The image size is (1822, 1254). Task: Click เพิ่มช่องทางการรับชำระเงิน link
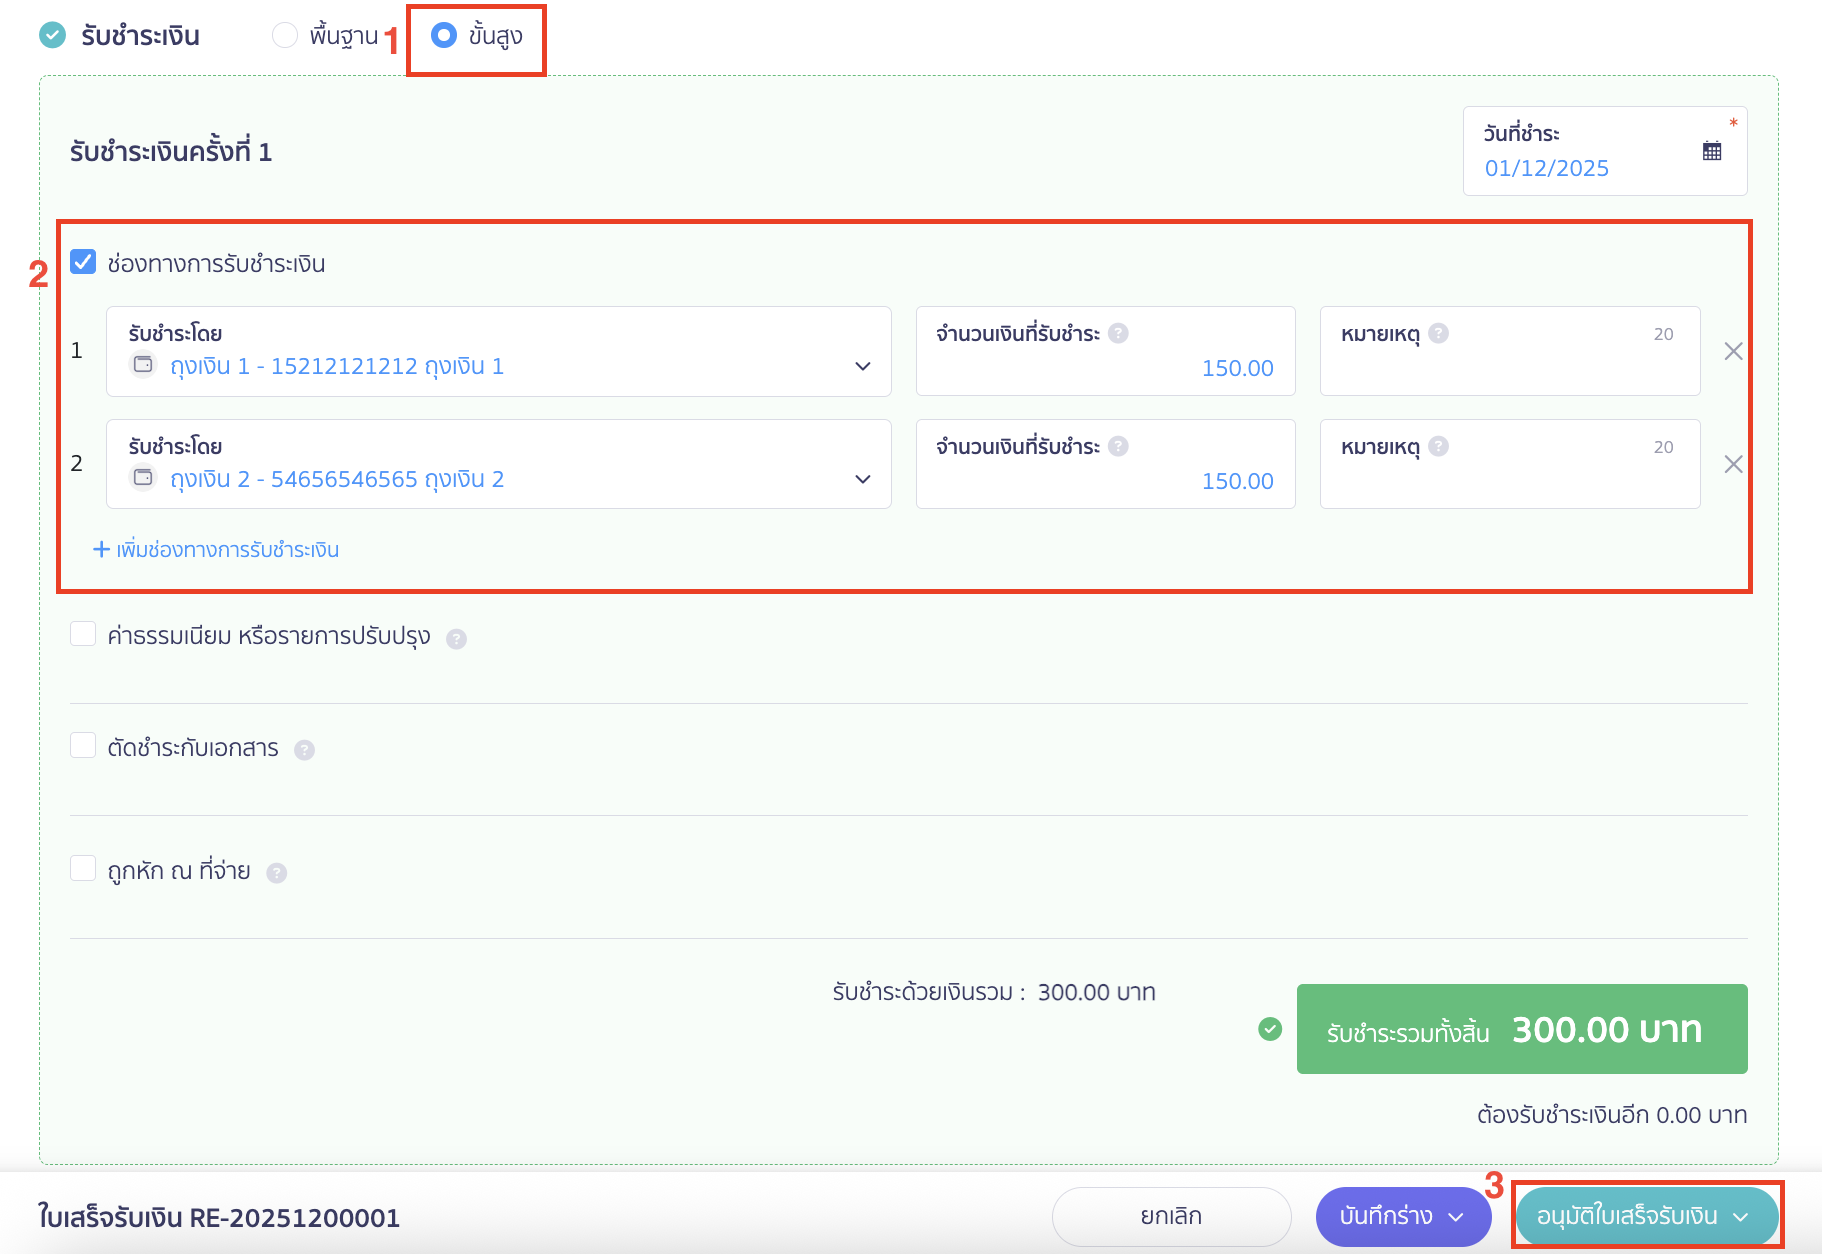click(216, 549)
